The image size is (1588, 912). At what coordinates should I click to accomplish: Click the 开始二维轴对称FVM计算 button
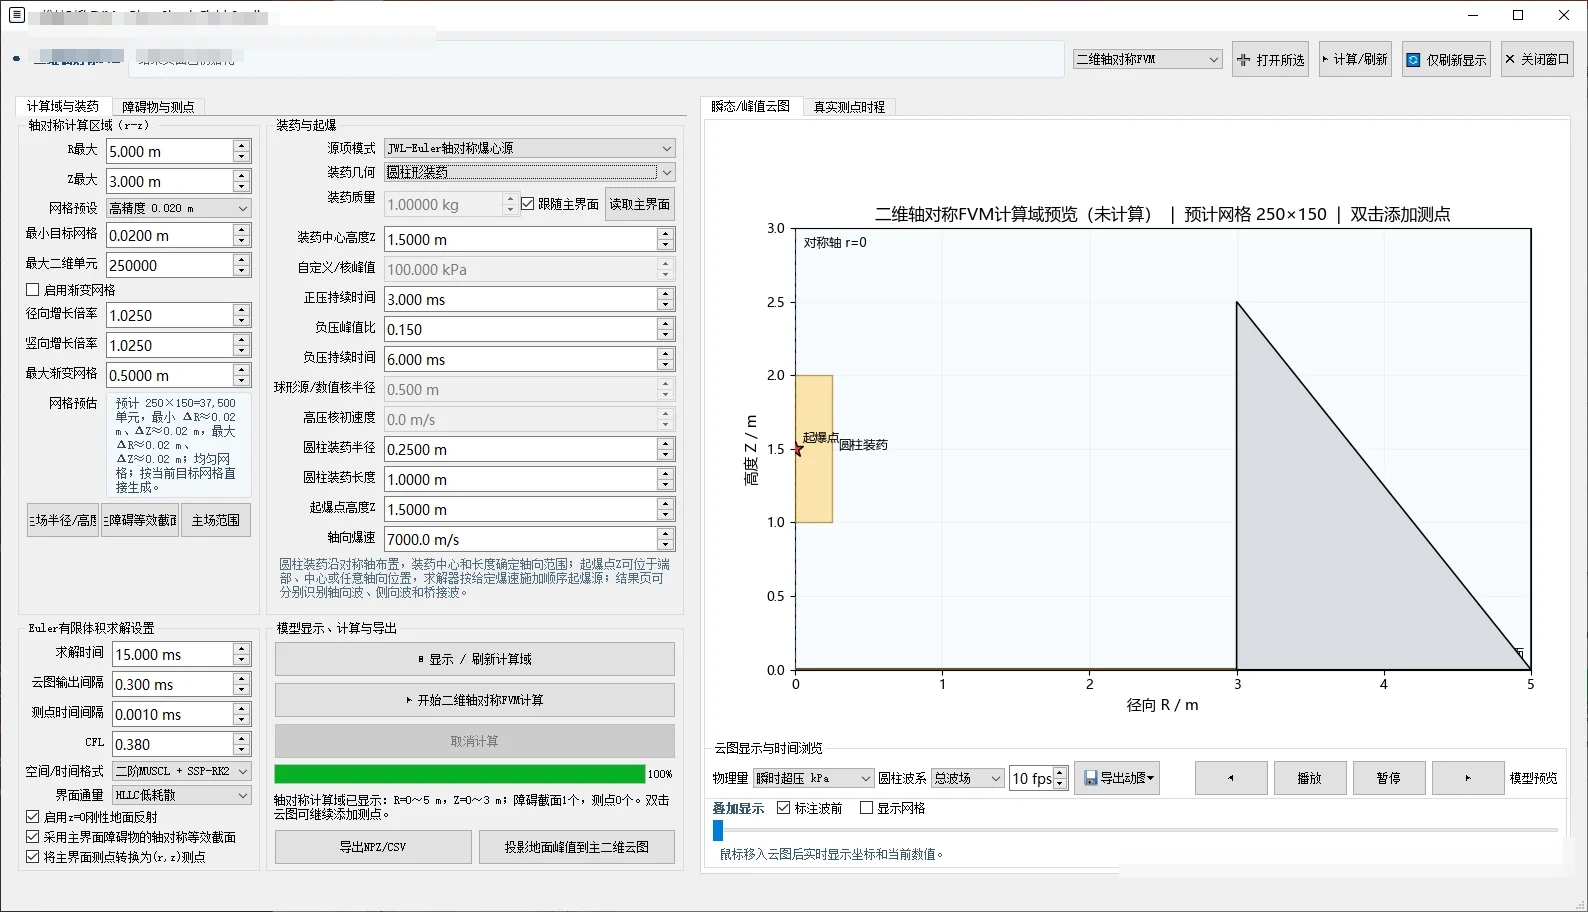point(475,700)
